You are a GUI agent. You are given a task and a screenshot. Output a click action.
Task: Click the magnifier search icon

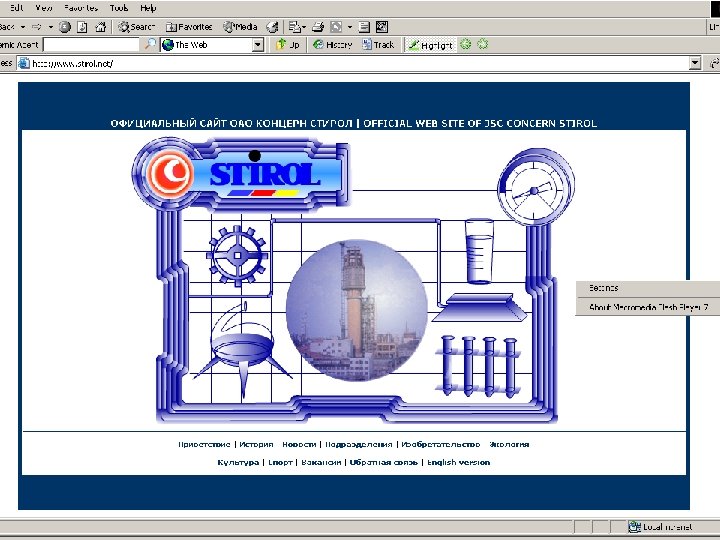tap(150, 45)
